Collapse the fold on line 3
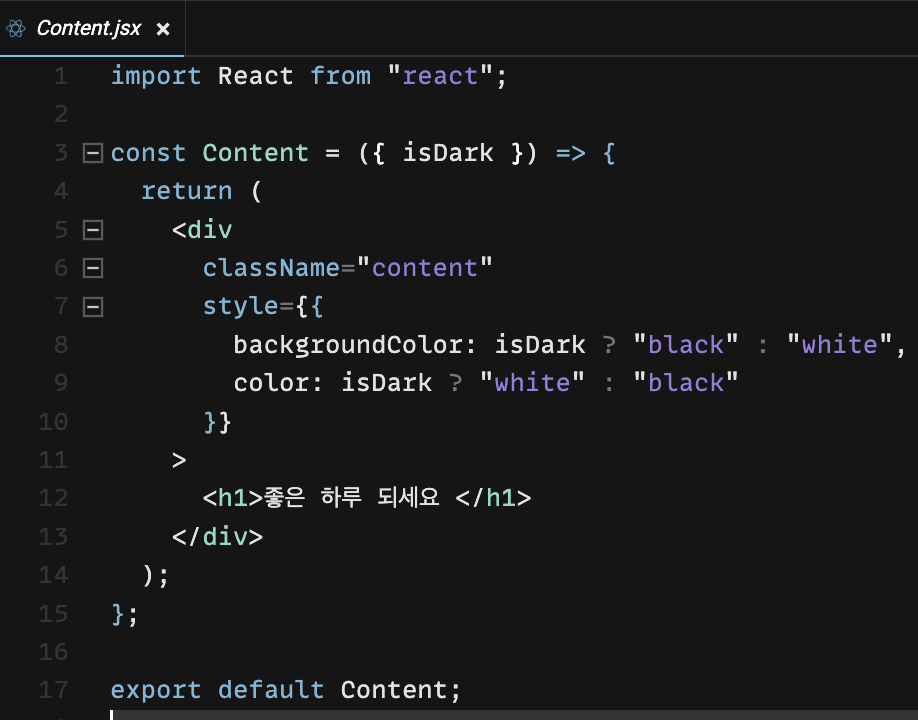Image resolution: width=918 pixels, height=720 pixels. [93, 153]
